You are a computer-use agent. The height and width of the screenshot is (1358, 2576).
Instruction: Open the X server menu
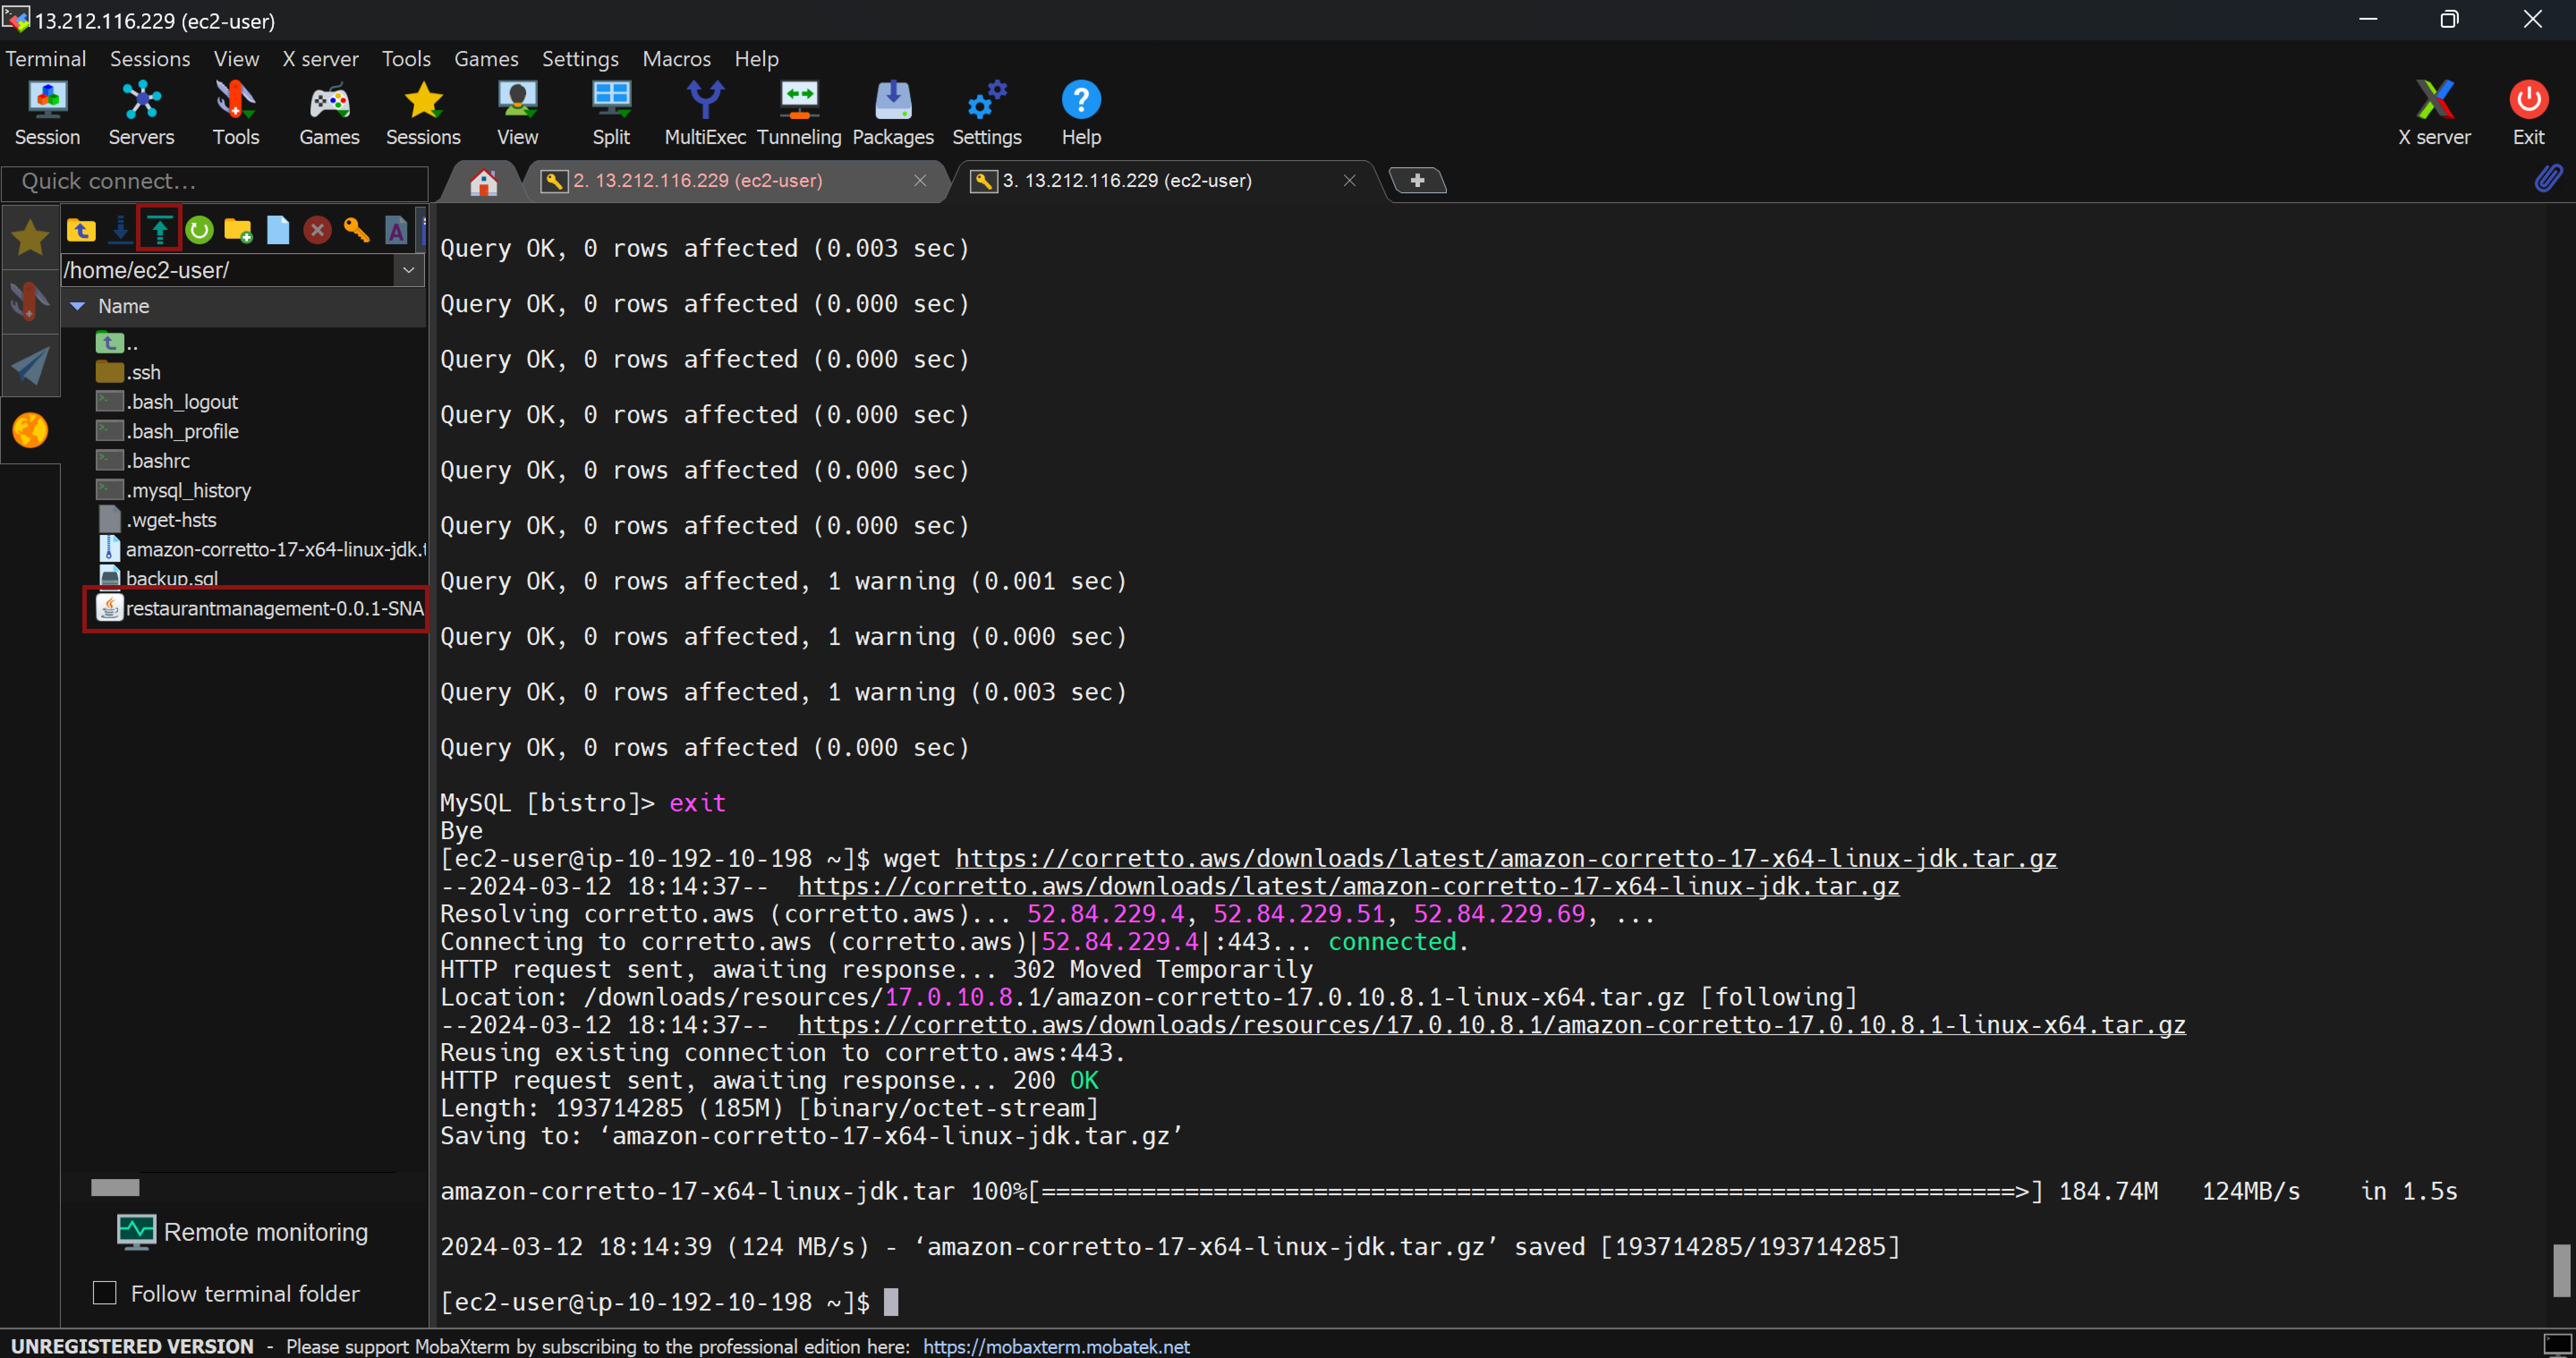320,59
